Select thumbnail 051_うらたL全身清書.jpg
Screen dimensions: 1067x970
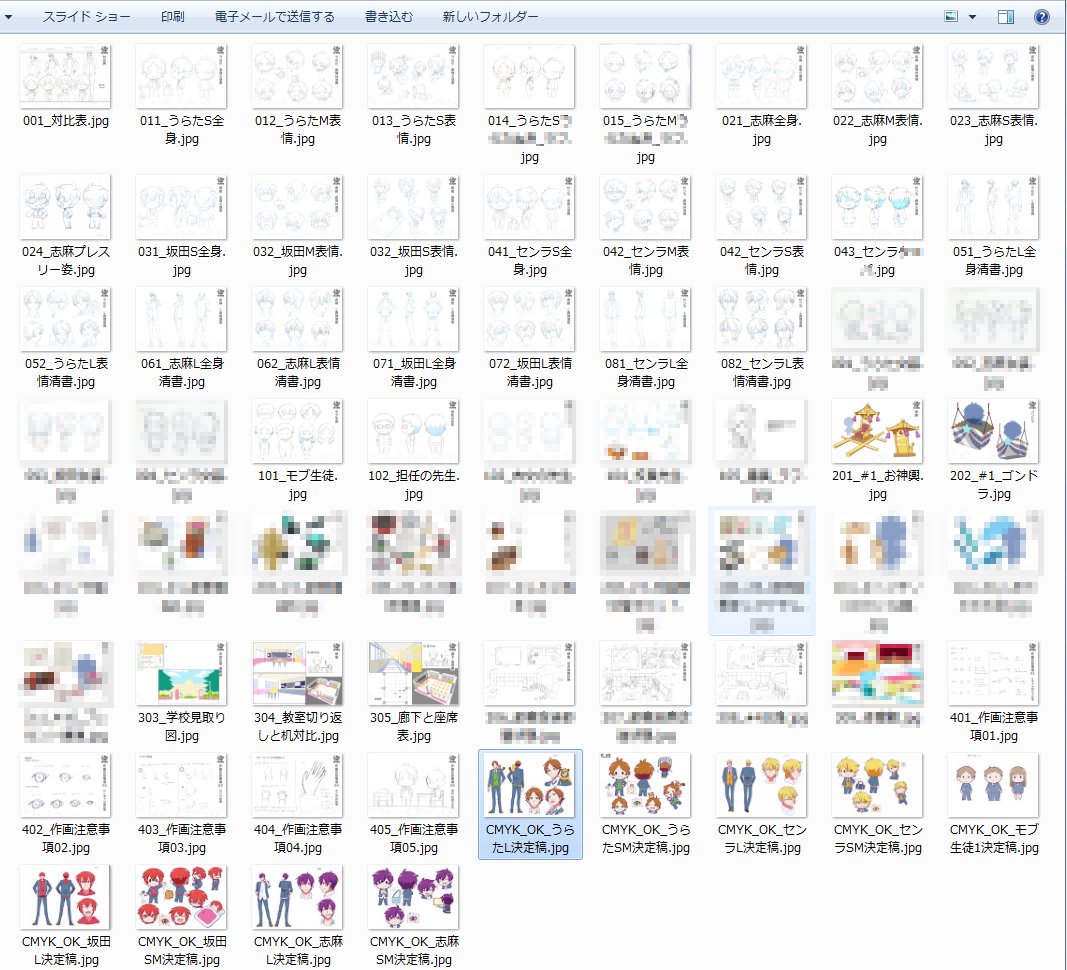(994, 208)
